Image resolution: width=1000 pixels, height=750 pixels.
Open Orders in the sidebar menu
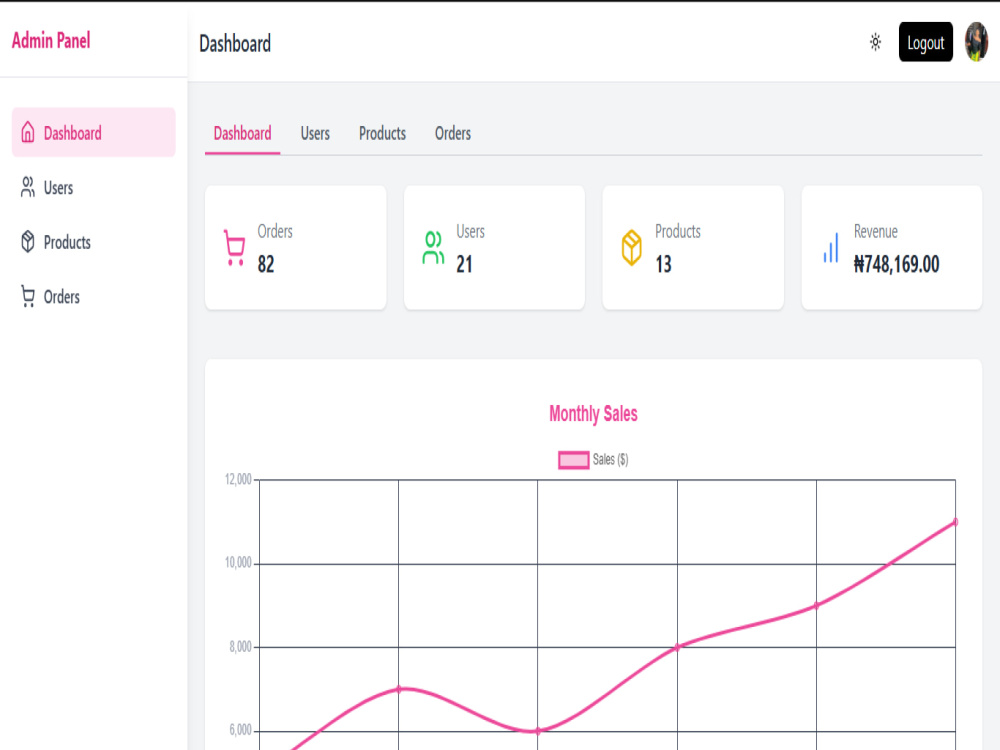tap(93, 297)
